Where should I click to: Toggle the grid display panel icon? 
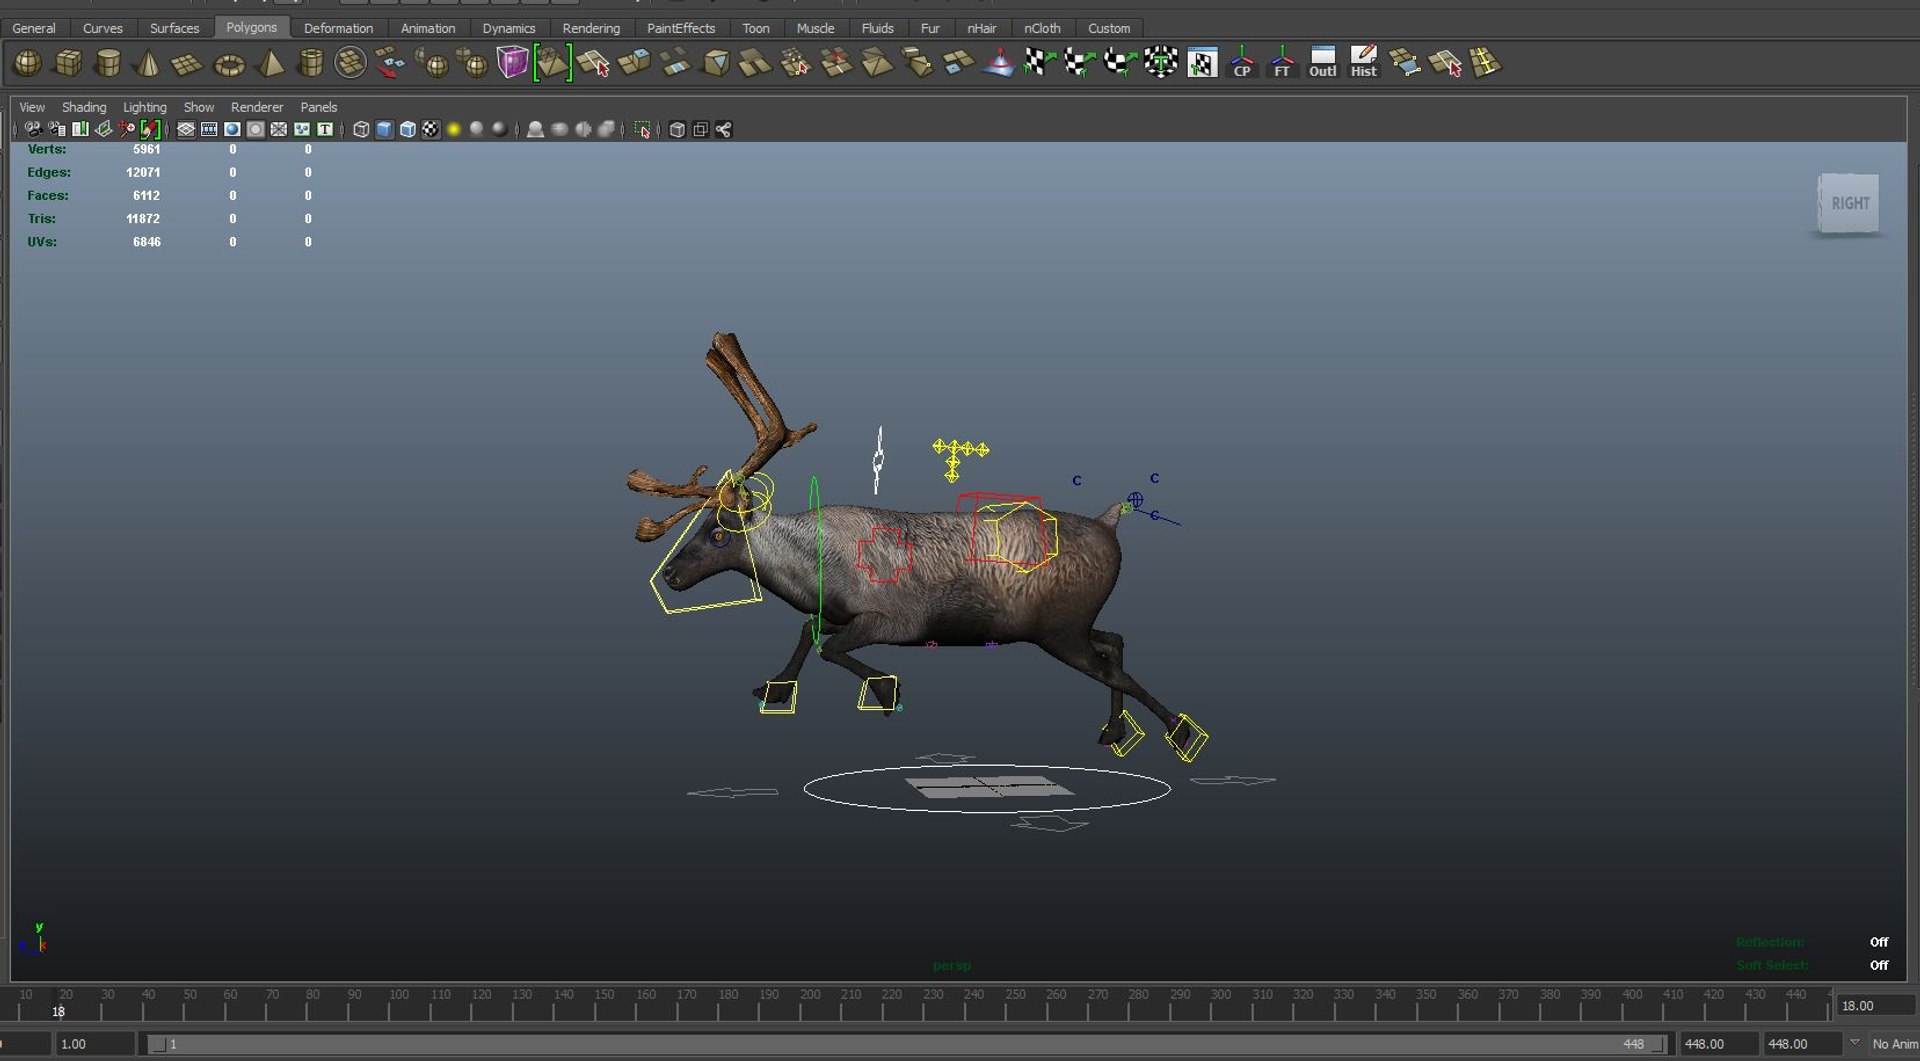(186, 129)
